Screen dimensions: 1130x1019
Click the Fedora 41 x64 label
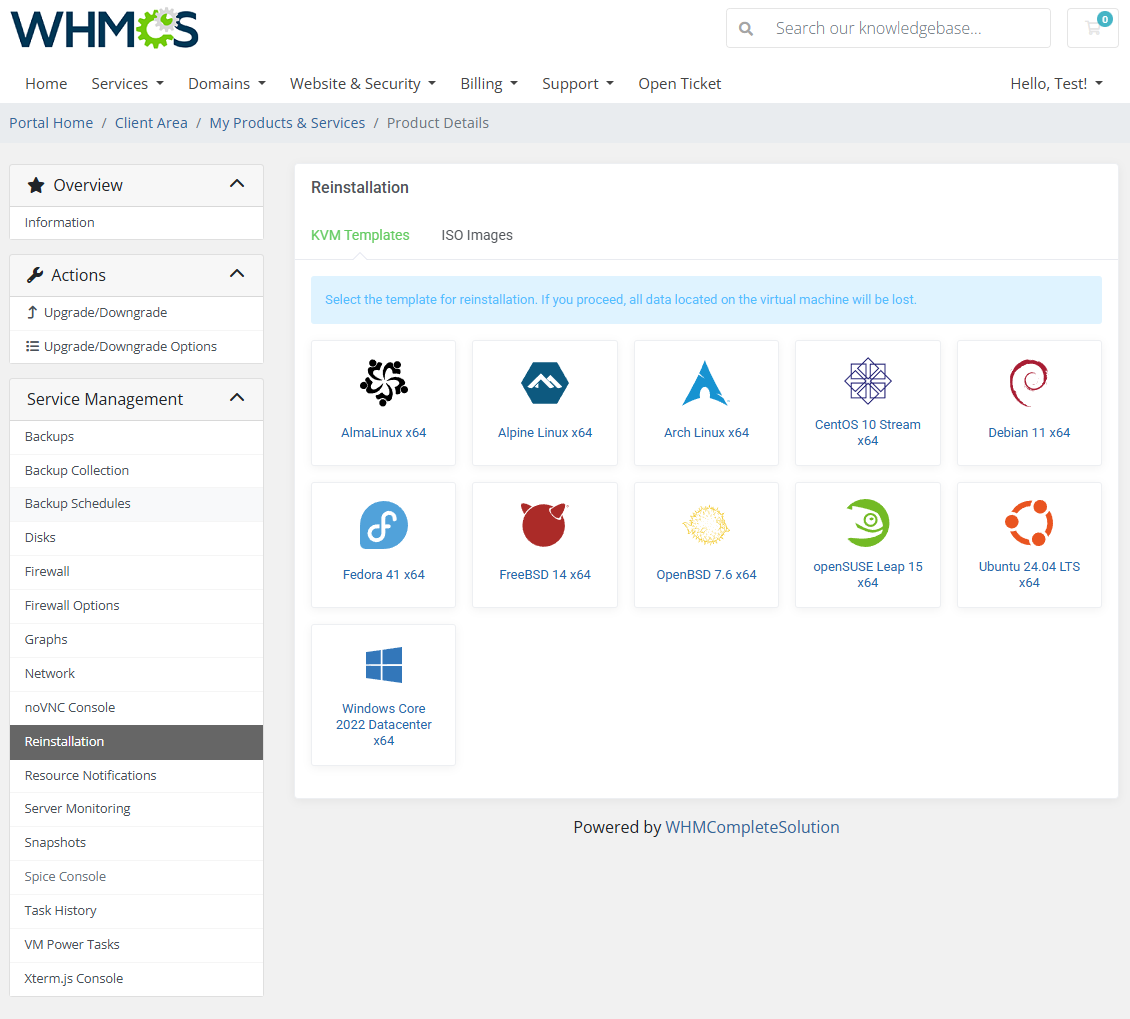[383, 574]
